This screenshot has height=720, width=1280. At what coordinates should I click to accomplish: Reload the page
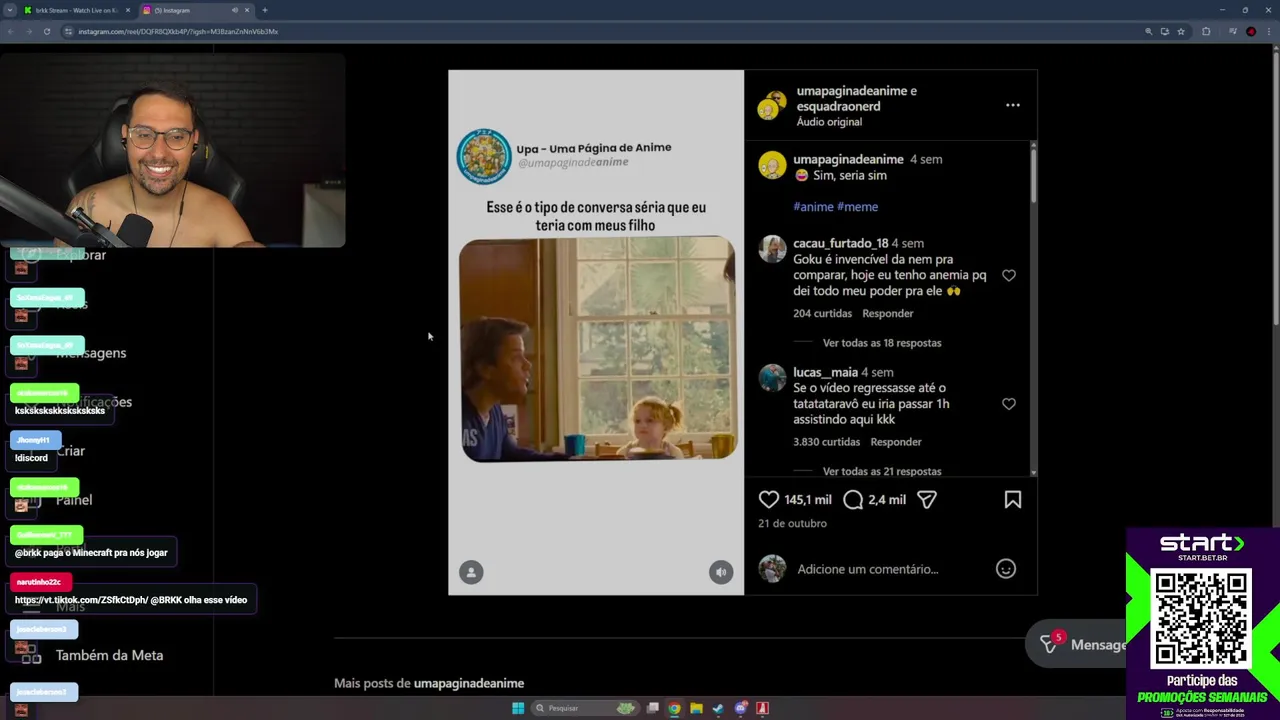pos(46,31)
